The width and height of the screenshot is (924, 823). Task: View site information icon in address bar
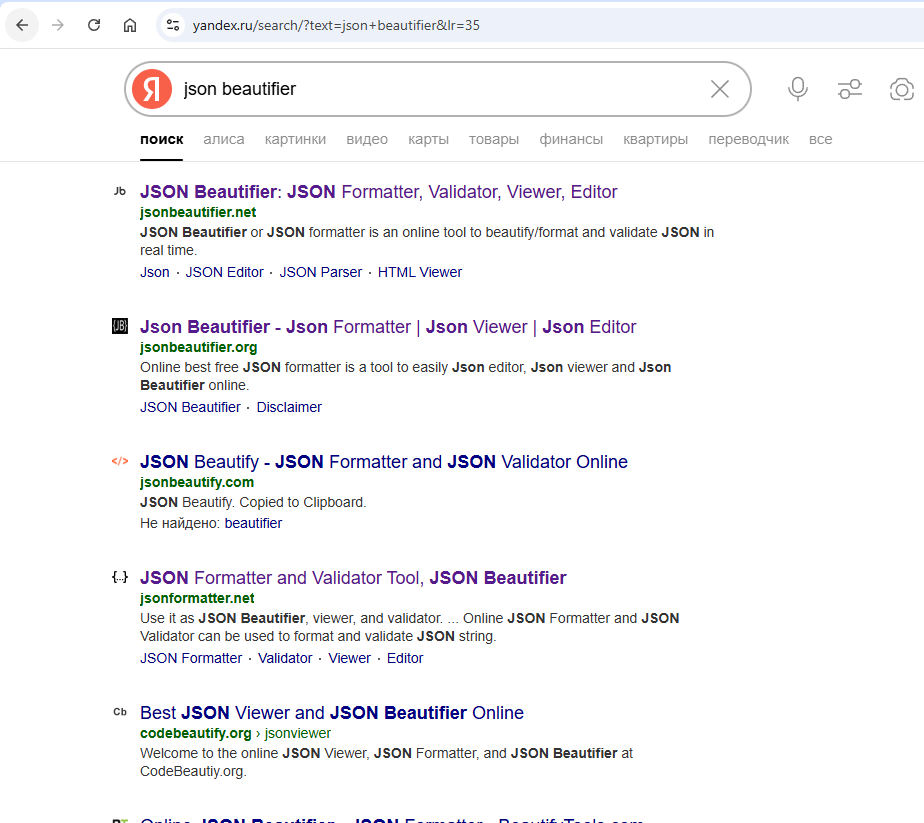coord(173,25)
